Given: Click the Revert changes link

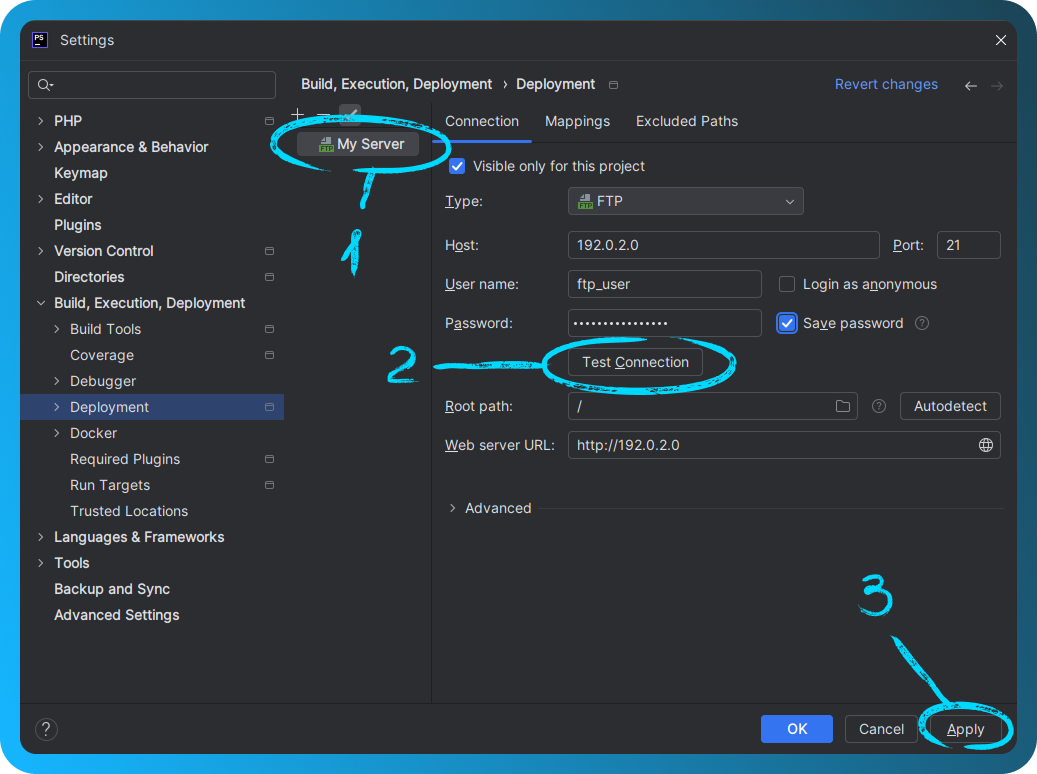Looking at the screenshot, I should 886,84.
